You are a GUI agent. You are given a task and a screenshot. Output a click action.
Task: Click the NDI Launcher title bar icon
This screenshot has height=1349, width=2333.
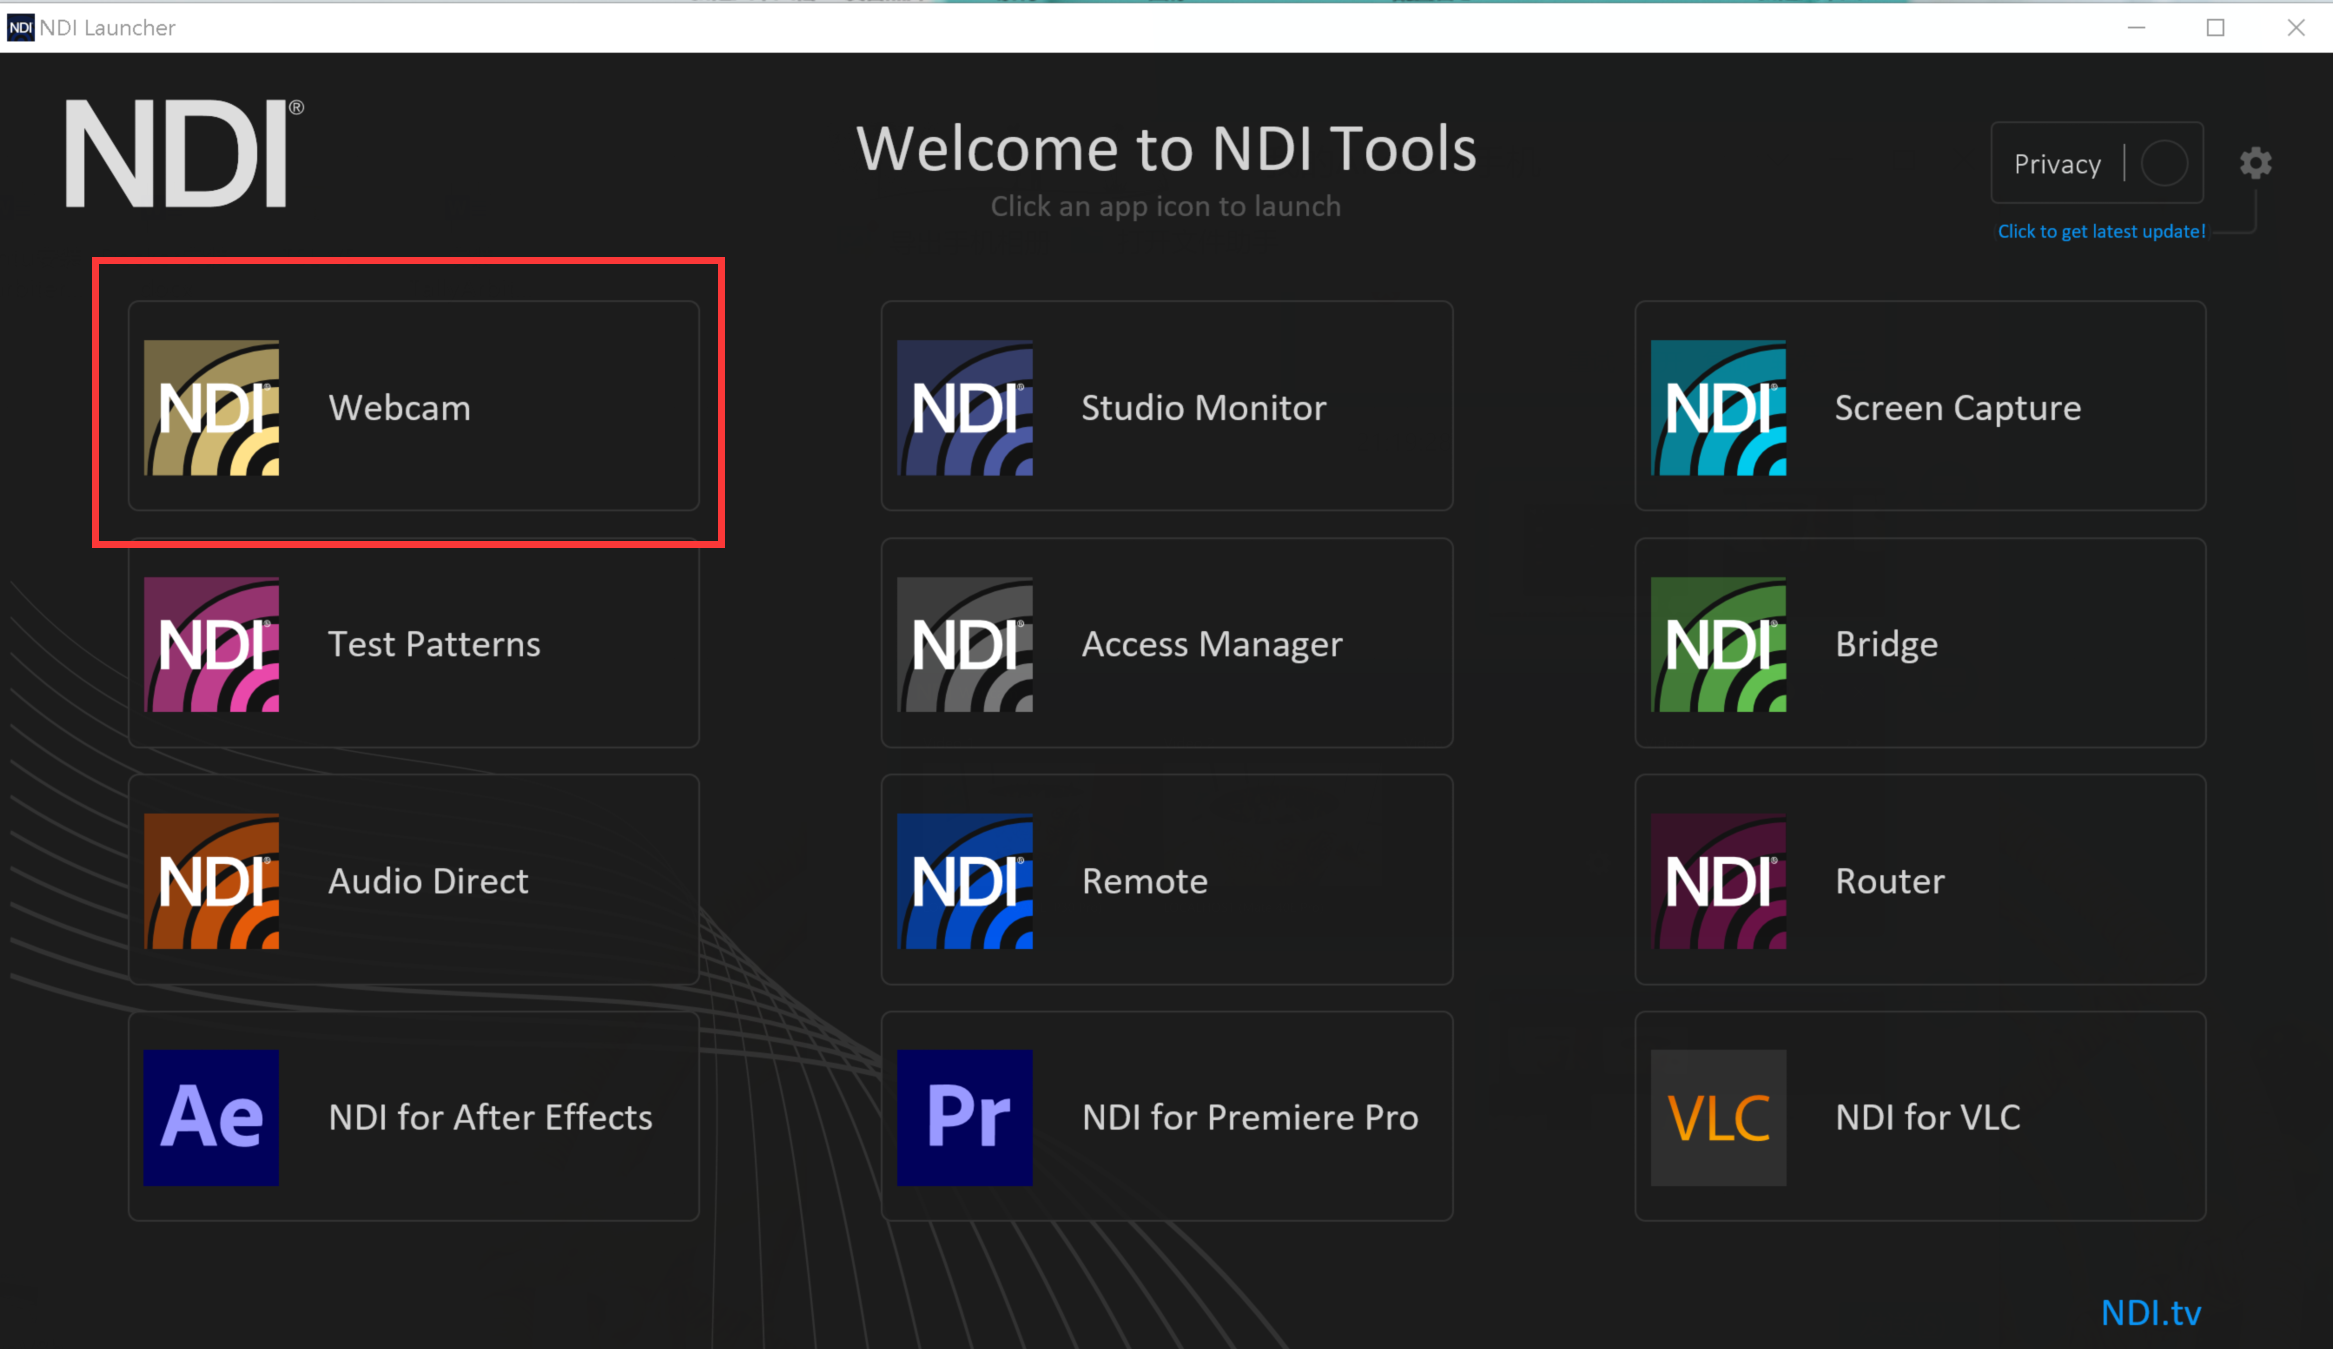[x=20, y=27]
